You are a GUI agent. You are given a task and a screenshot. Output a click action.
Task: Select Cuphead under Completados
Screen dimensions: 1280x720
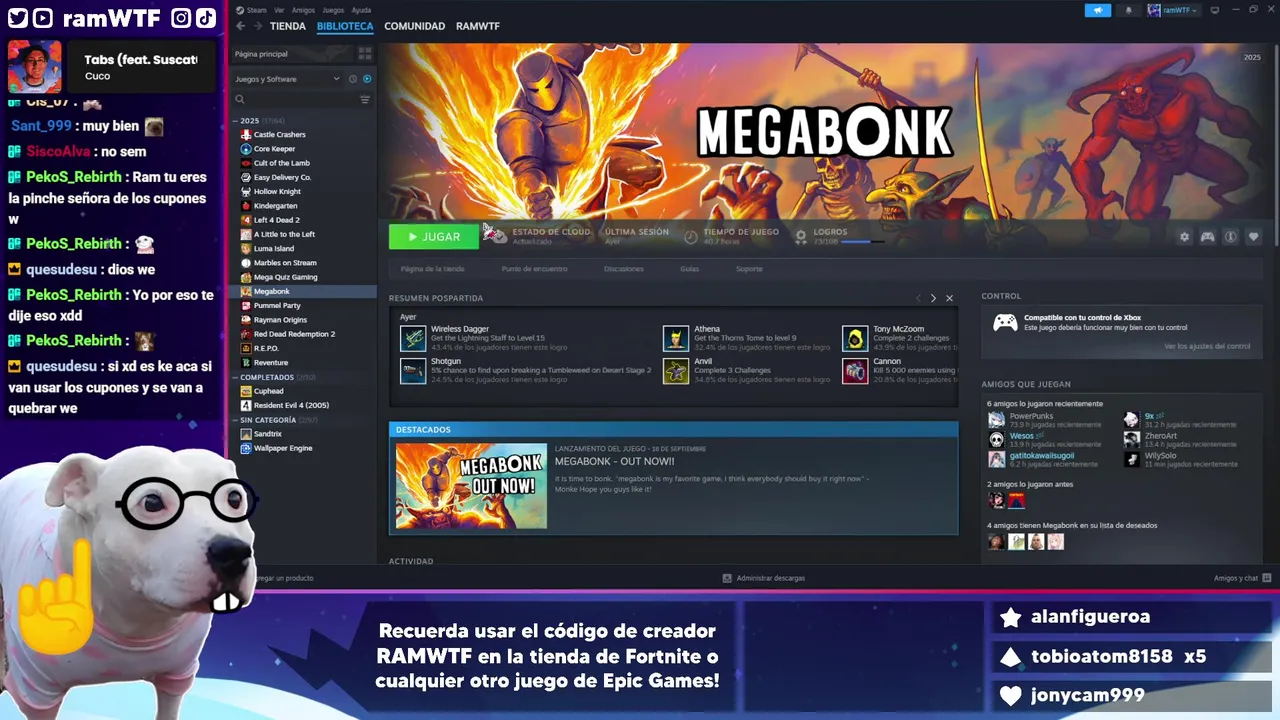point(268,391)
